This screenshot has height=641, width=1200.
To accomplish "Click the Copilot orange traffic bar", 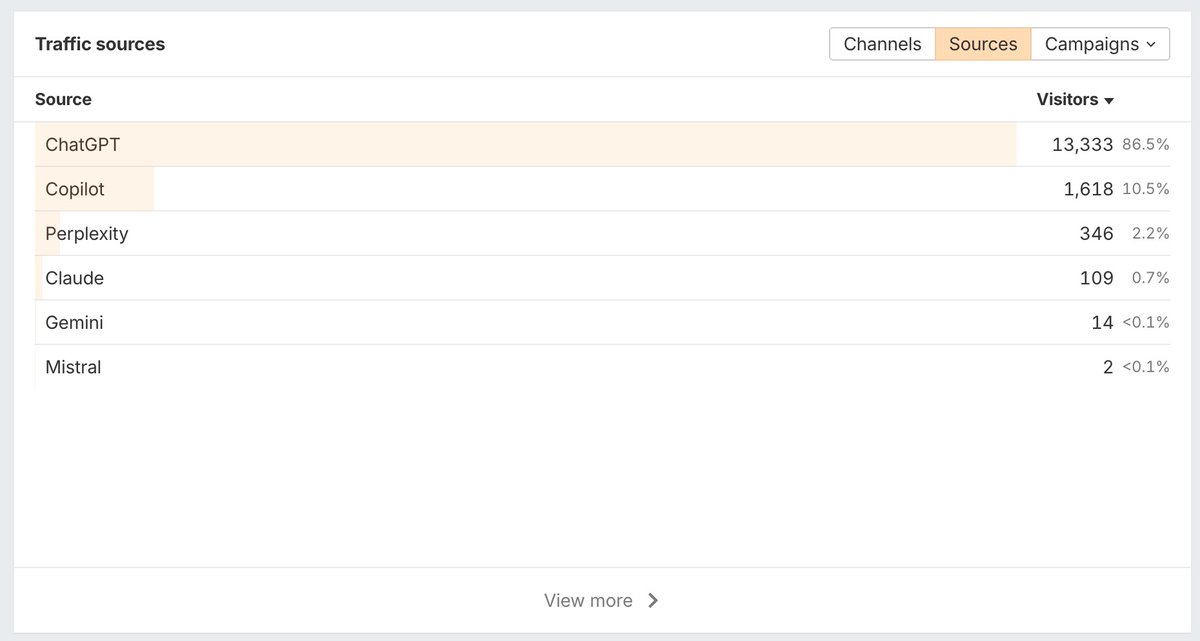I will (x=130, y=189).
